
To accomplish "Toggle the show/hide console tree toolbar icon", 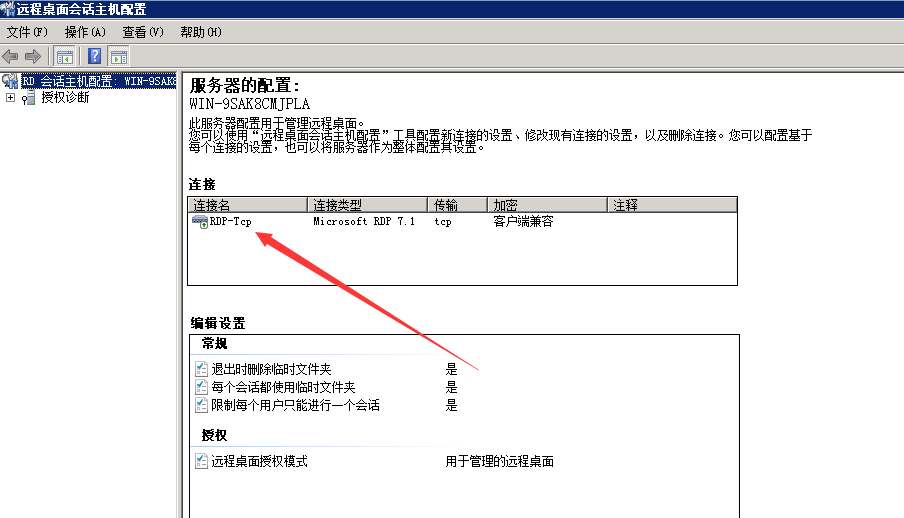I will 64,56.
